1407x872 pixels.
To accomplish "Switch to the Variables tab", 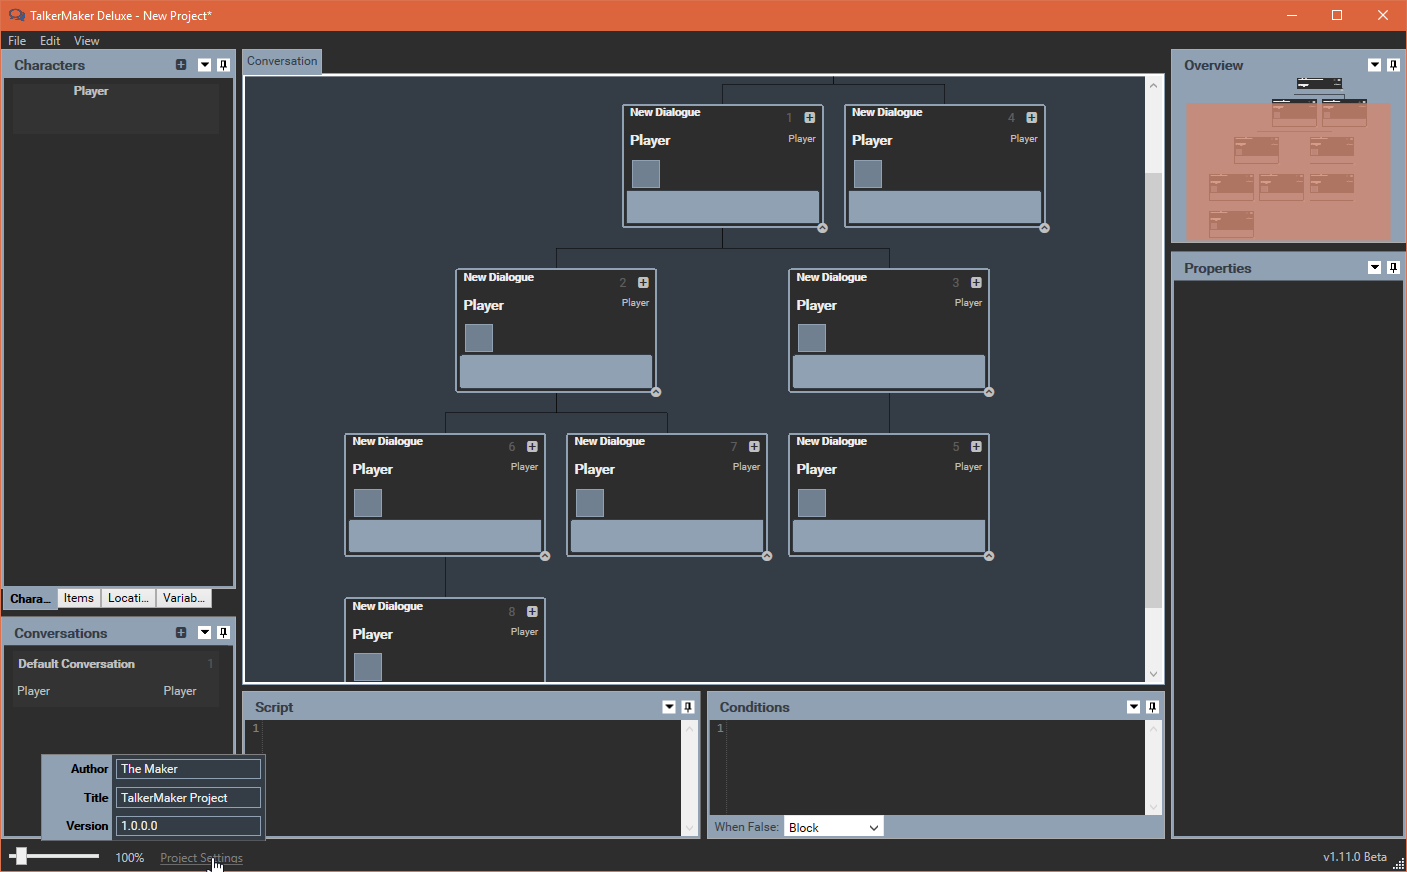I will [x=184, y=598].
